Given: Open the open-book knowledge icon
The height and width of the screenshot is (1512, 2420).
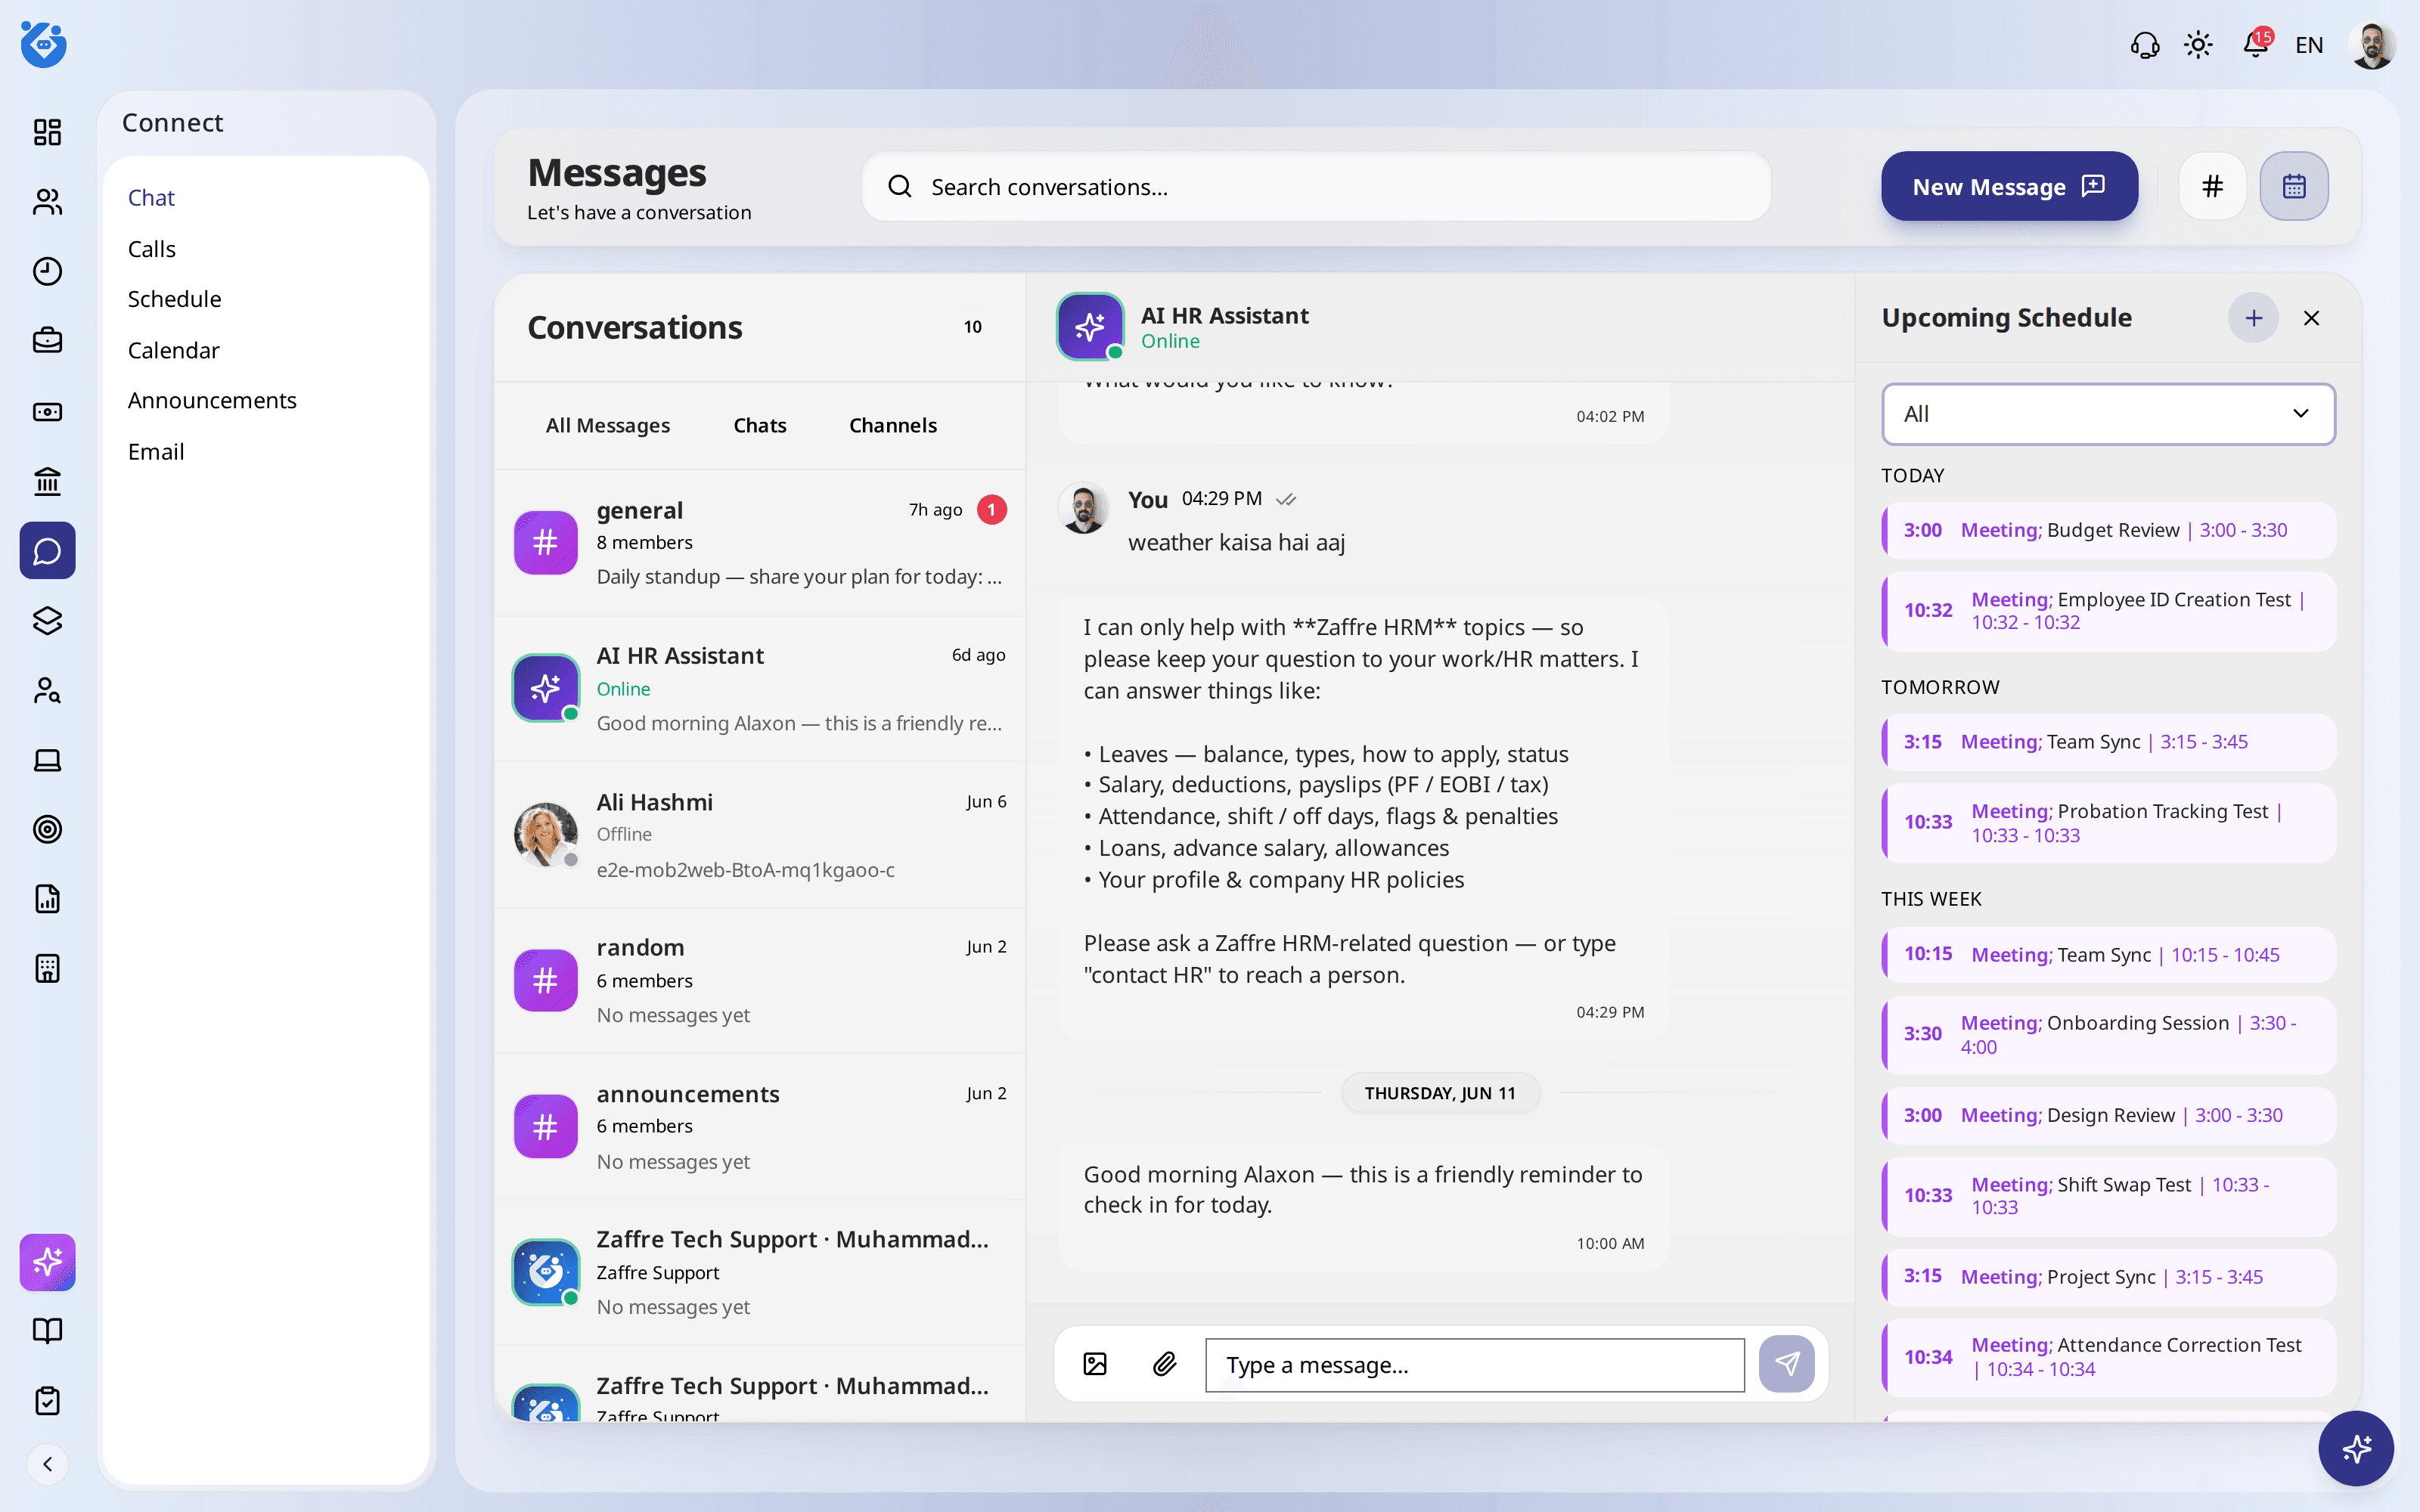Looking at the screenshot, I should tap(47, 1331).
